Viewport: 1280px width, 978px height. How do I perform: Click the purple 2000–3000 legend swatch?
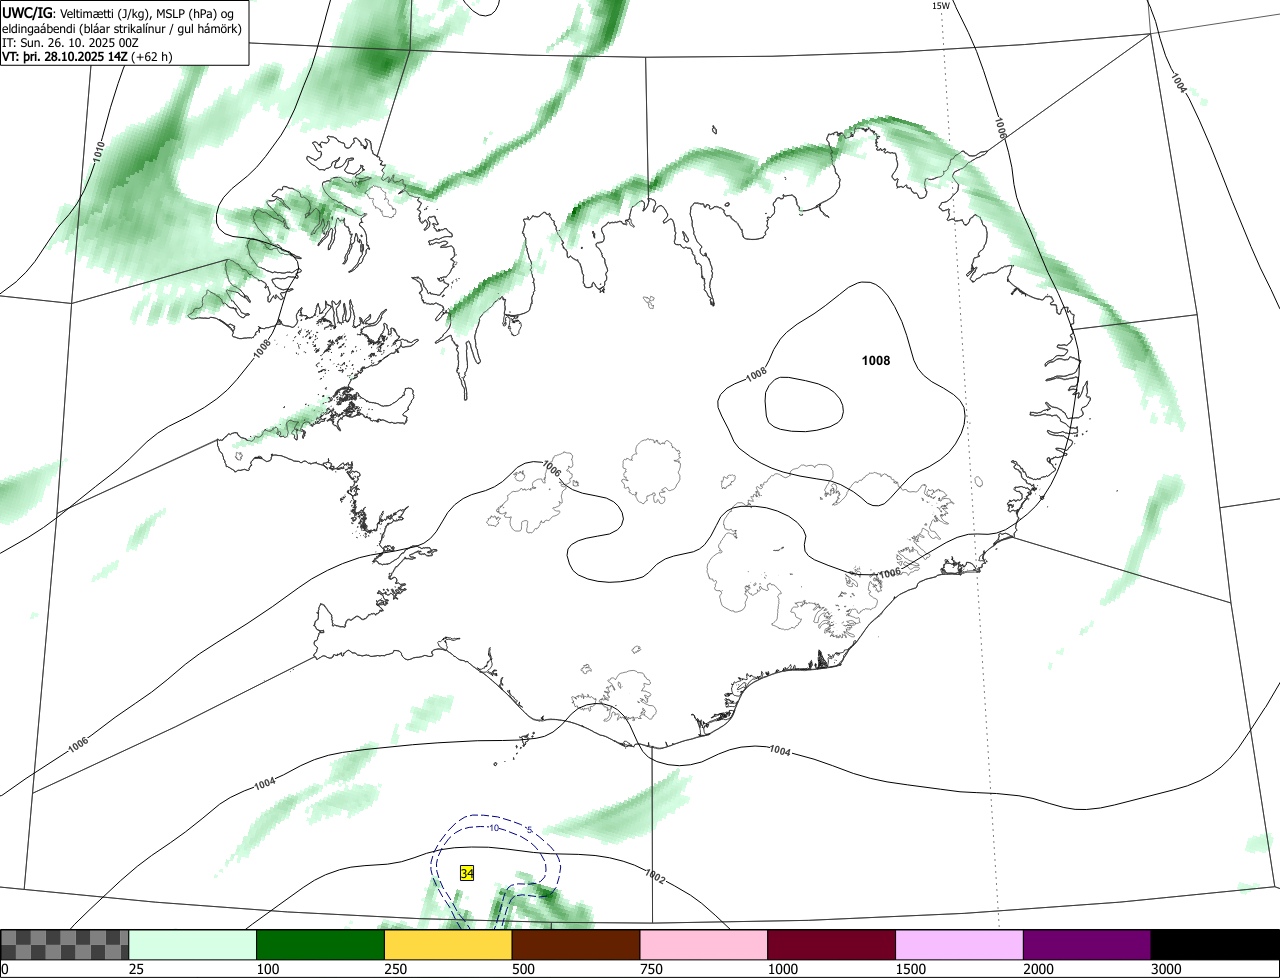[x=1087, y=945]
